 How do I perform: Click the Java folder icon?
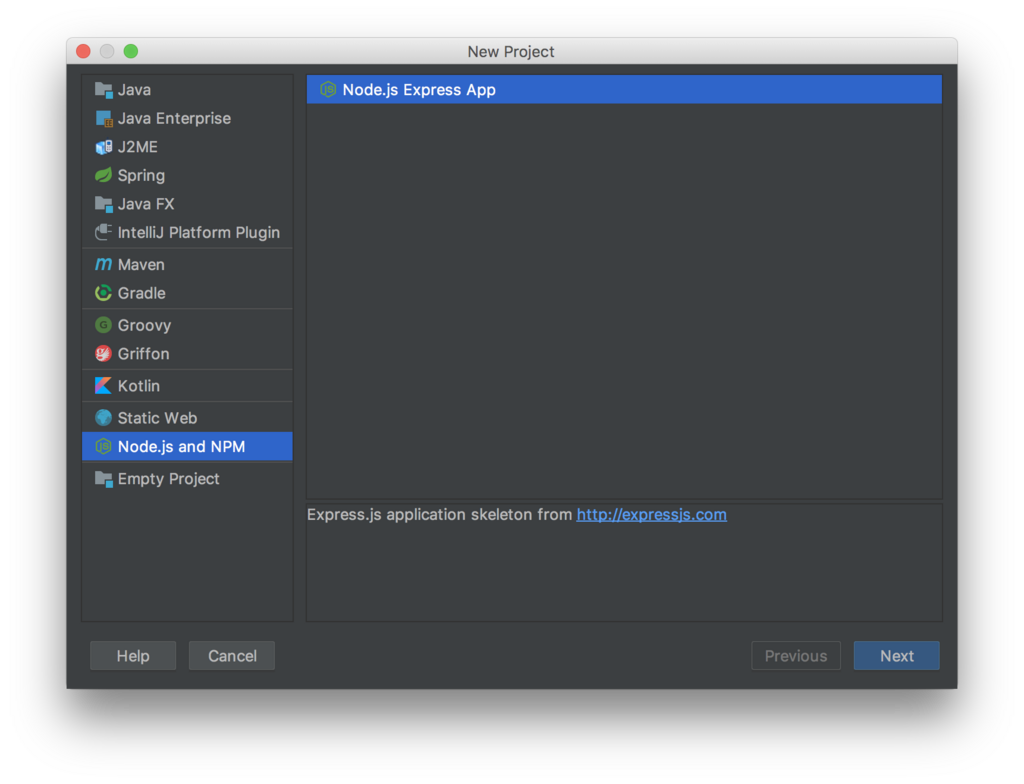104,90
